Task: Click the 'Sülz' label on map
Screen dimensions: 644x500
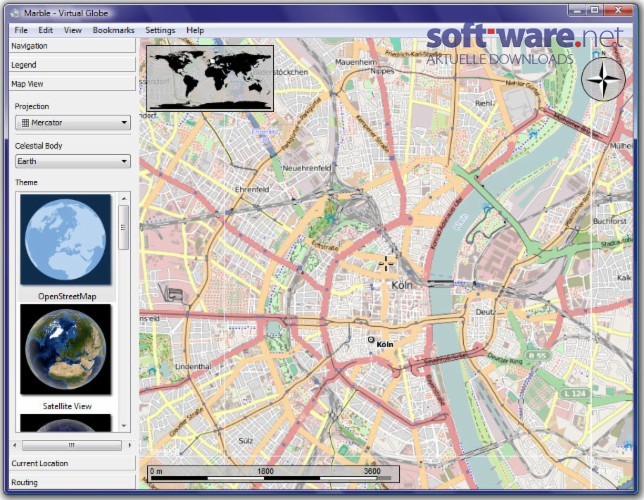Action: click(x=246, y=441)
